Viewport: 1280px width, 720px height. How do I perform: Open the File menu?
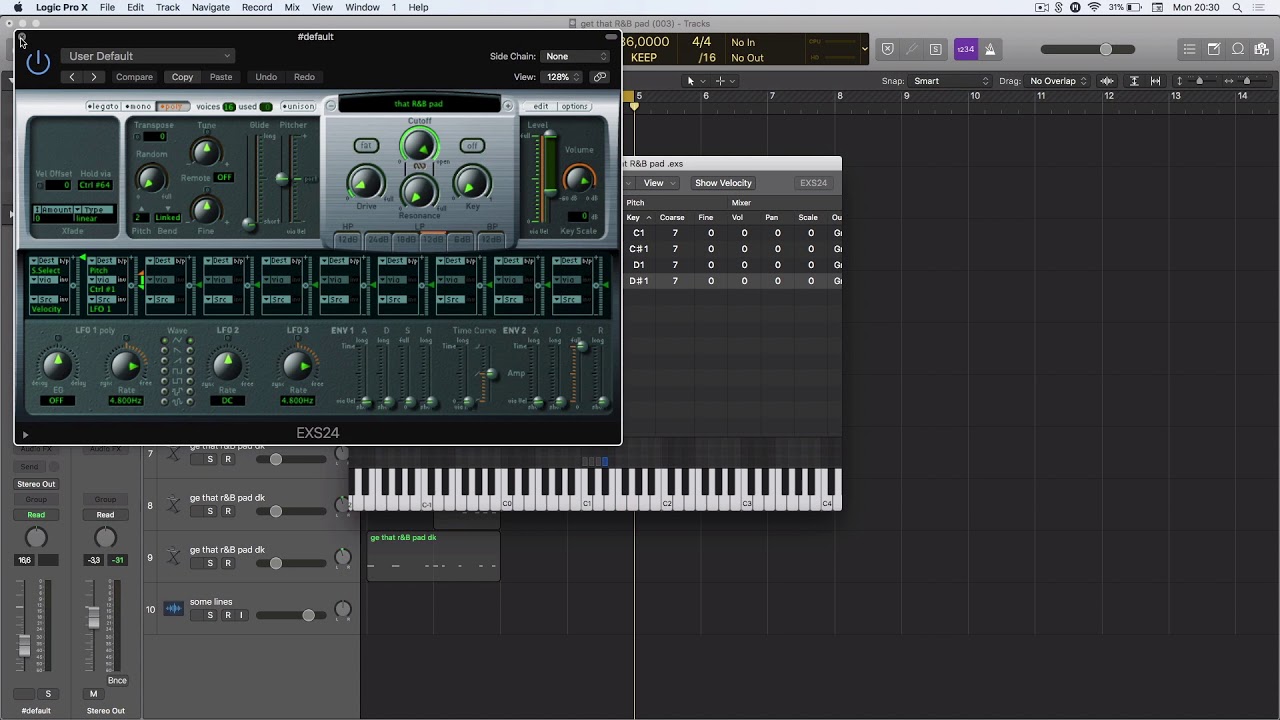[x=107, y=7]
